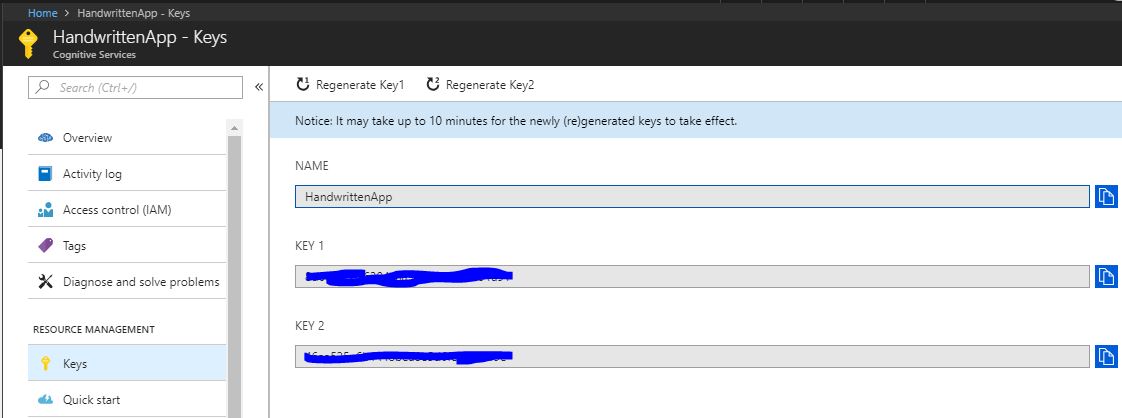Click the Keys sidebar key icon
Viewport: 1122px width, 418px height.
point(45,364)
